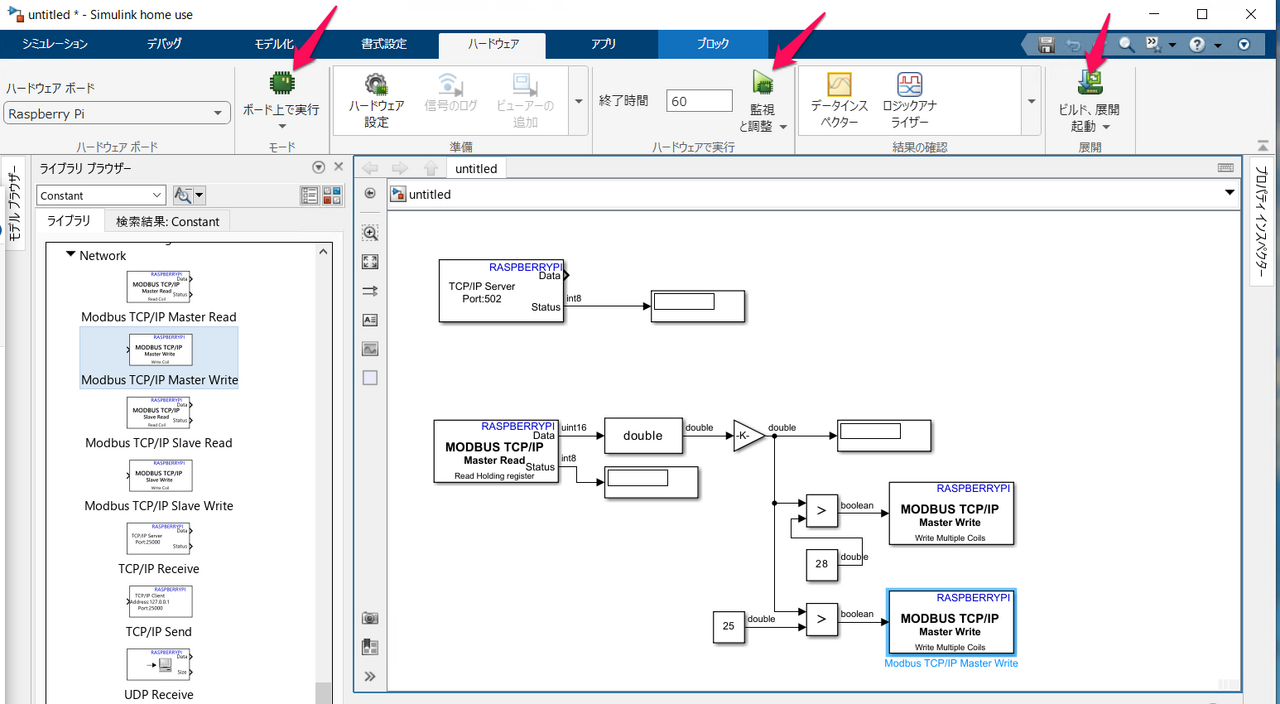This screenshot has height=704, width=1280.
Task: Click the save icon in quick access toolbar
Action: click(x=1046, y=45)
